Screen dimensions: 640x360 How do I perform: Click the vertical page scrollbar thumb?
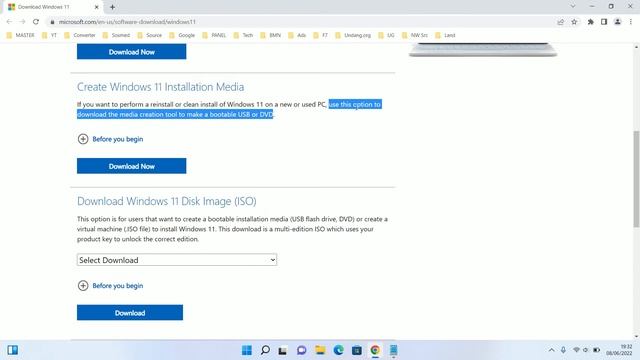(x=636, y=179)
